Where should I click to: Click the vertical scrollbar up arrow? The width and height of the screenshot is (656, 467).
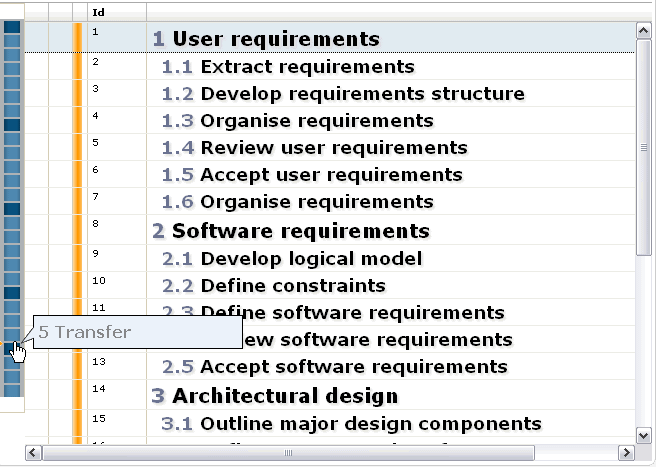[x=643, y=31]
